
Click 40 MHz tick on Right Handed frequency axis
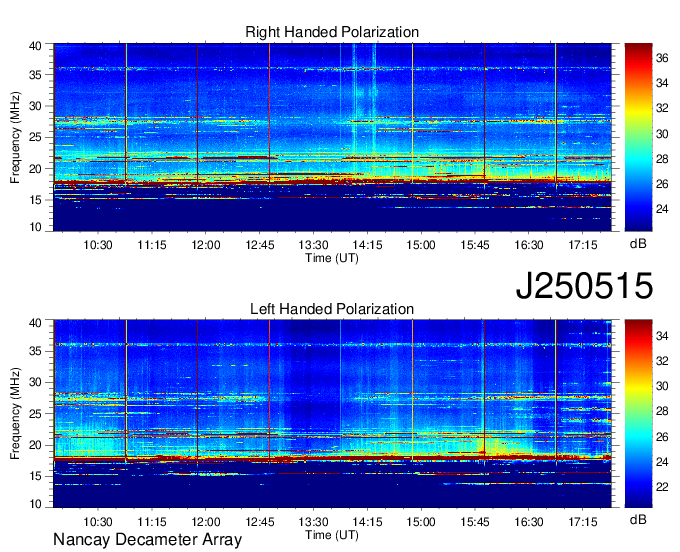point(35,46)
